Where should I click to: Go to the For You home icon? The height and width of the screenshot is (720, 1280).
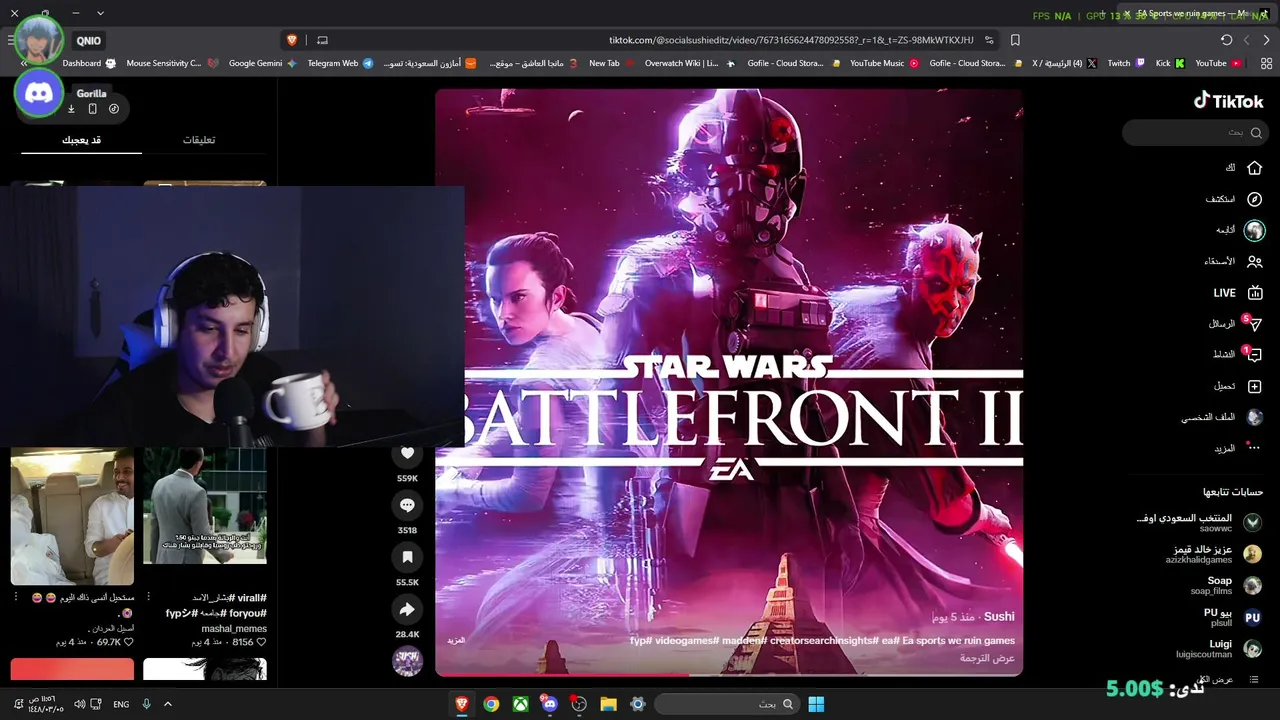pos(1255,168)
